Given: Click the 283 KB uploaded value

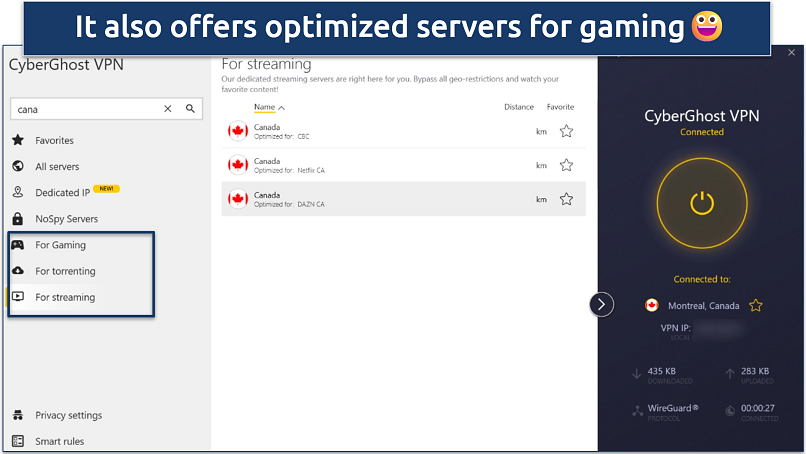Looking at the screenshot, I should 755,371.
